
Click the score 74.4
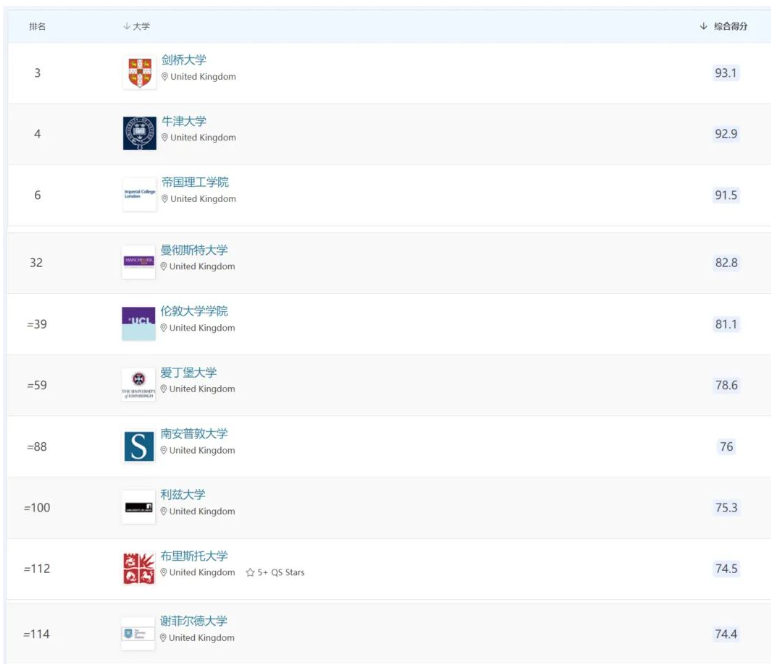(726, 634)
